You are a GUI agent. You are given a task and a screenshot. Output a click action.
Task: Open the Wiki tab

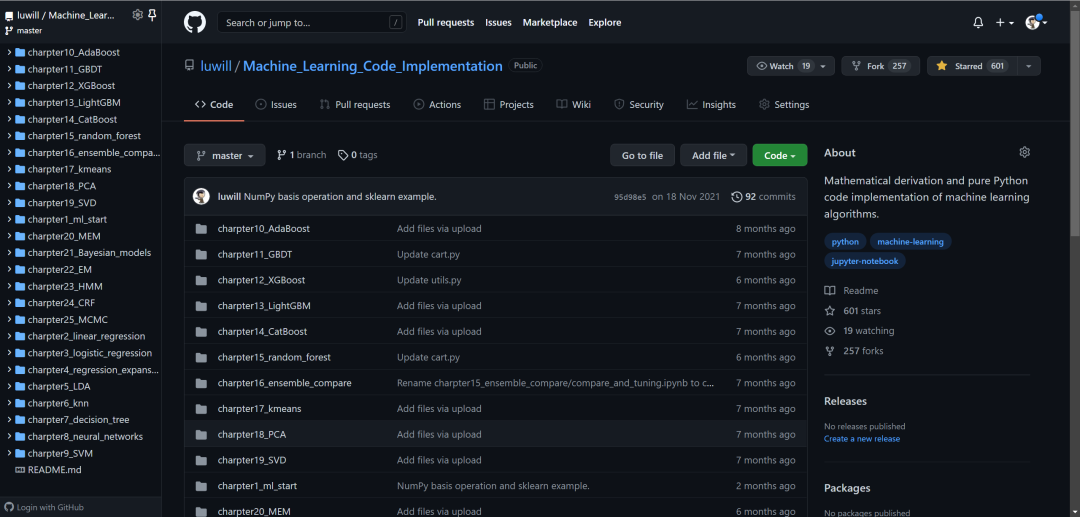[574, 105]
